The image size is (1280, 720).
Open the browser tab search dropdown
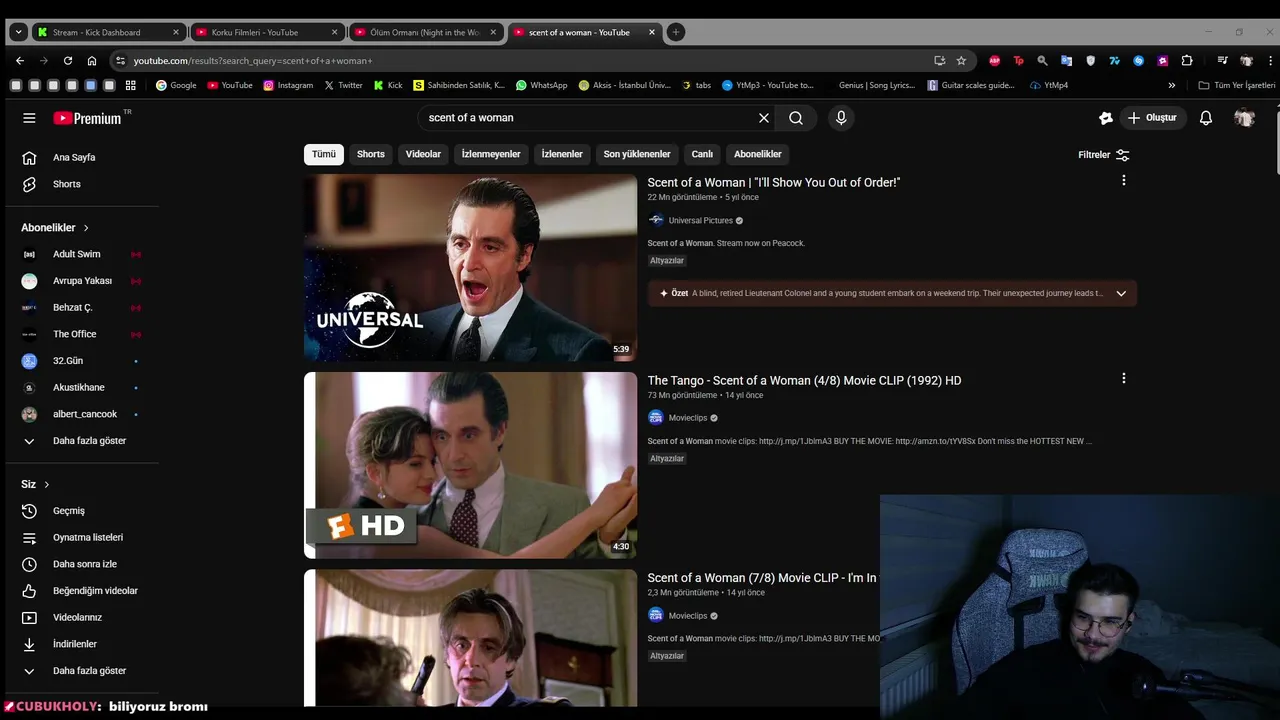[x=18, y=32]
